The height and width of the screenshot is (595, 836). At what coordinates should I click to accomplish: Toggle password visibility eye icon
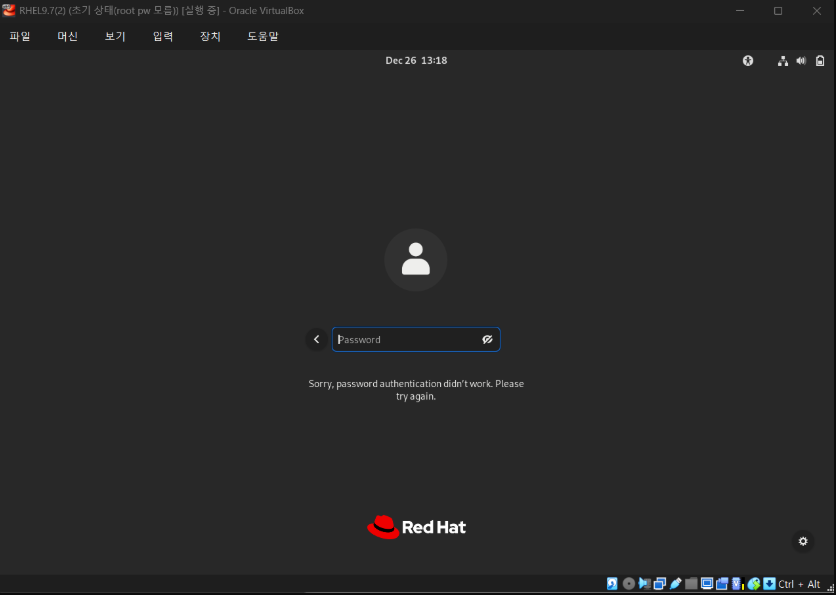coord(487,340)
